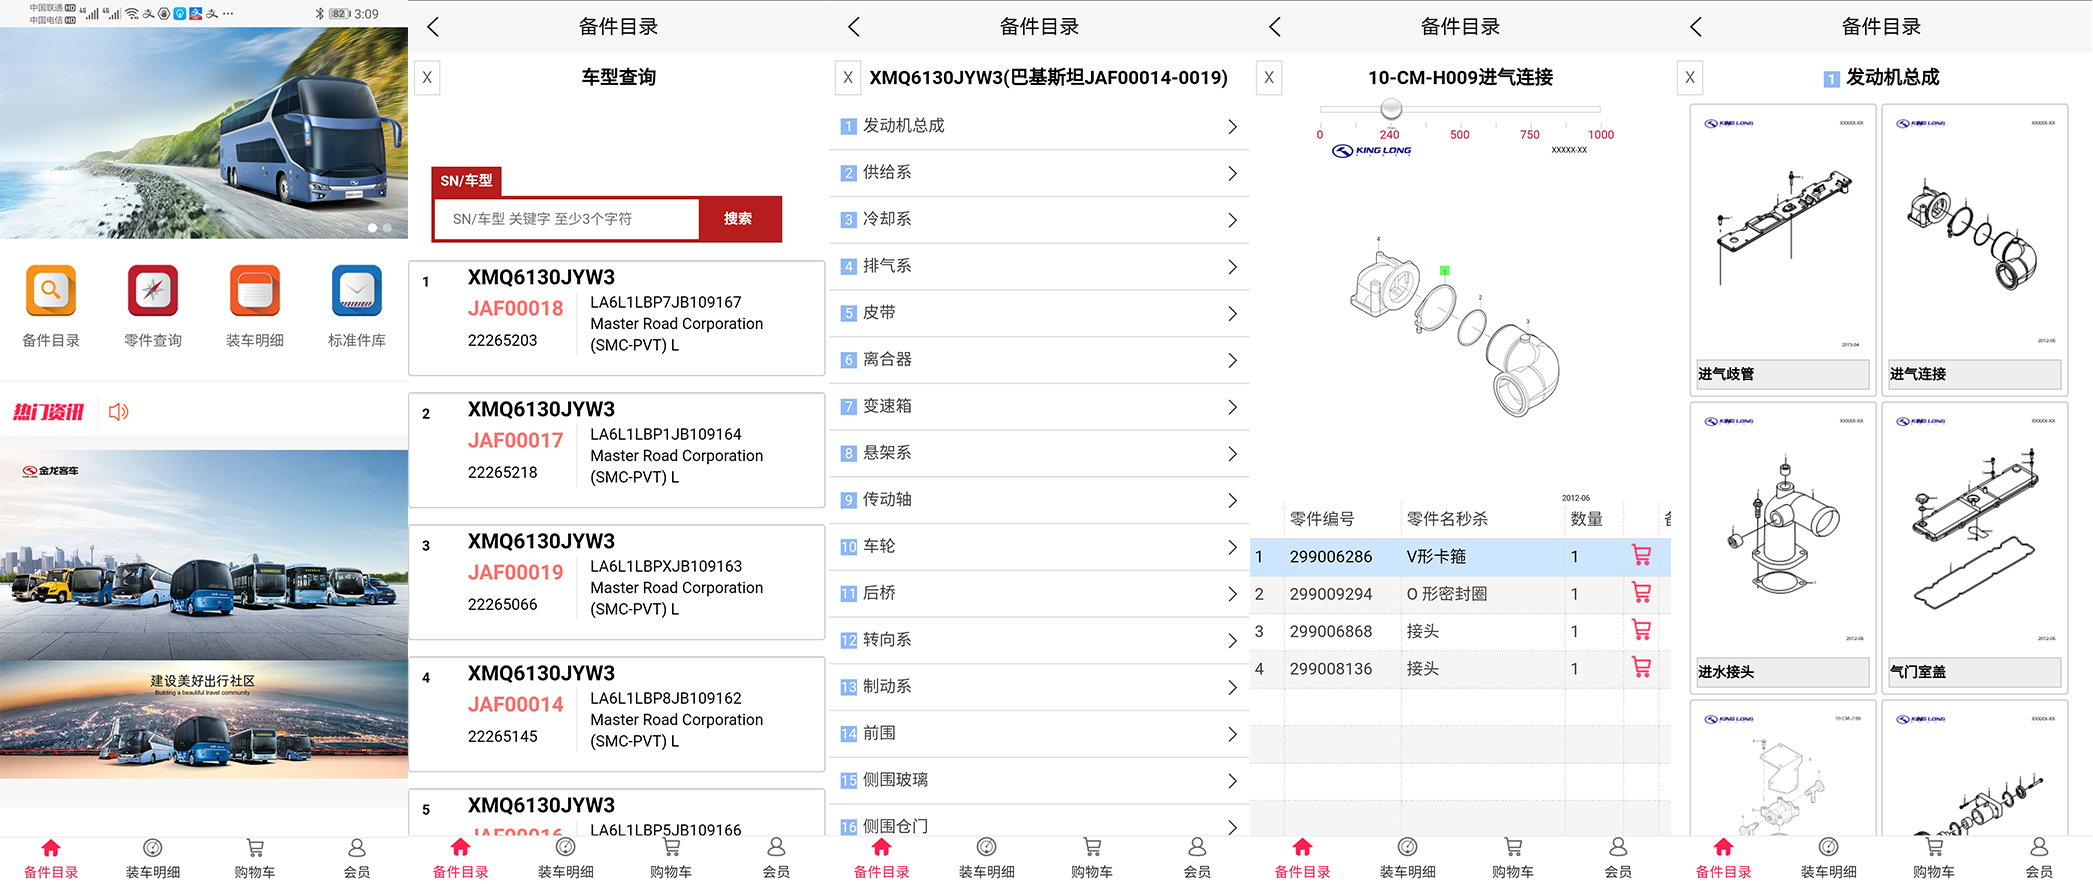
Task: Open the orange 装车明细 icon on home grid
Action: 255,291
